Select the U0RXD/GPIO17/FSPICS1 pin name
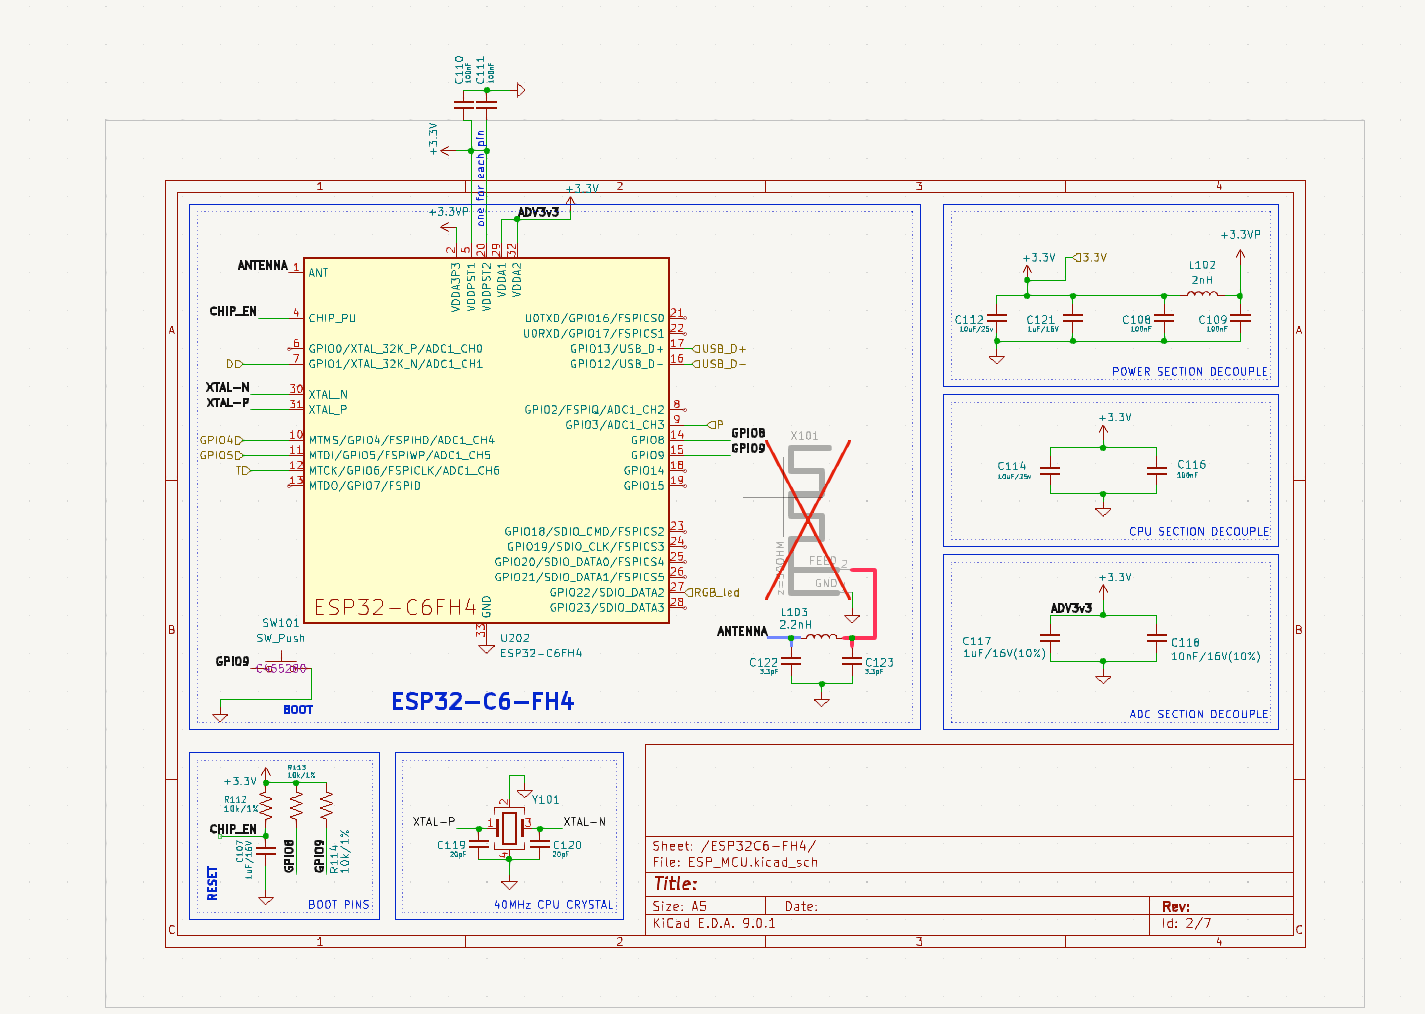This screenshot has height=1014, width=1425. point(594,334)
